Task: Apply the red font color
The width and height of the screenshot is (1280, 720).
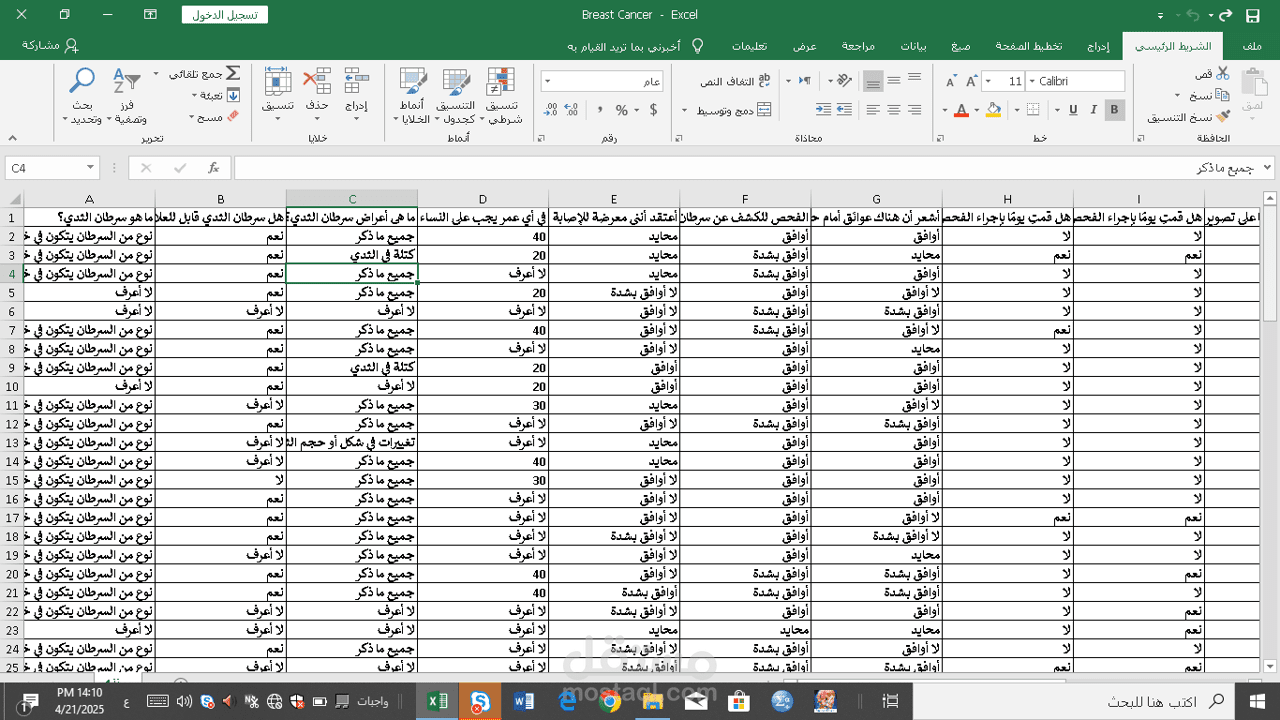Action: [961, 110]
